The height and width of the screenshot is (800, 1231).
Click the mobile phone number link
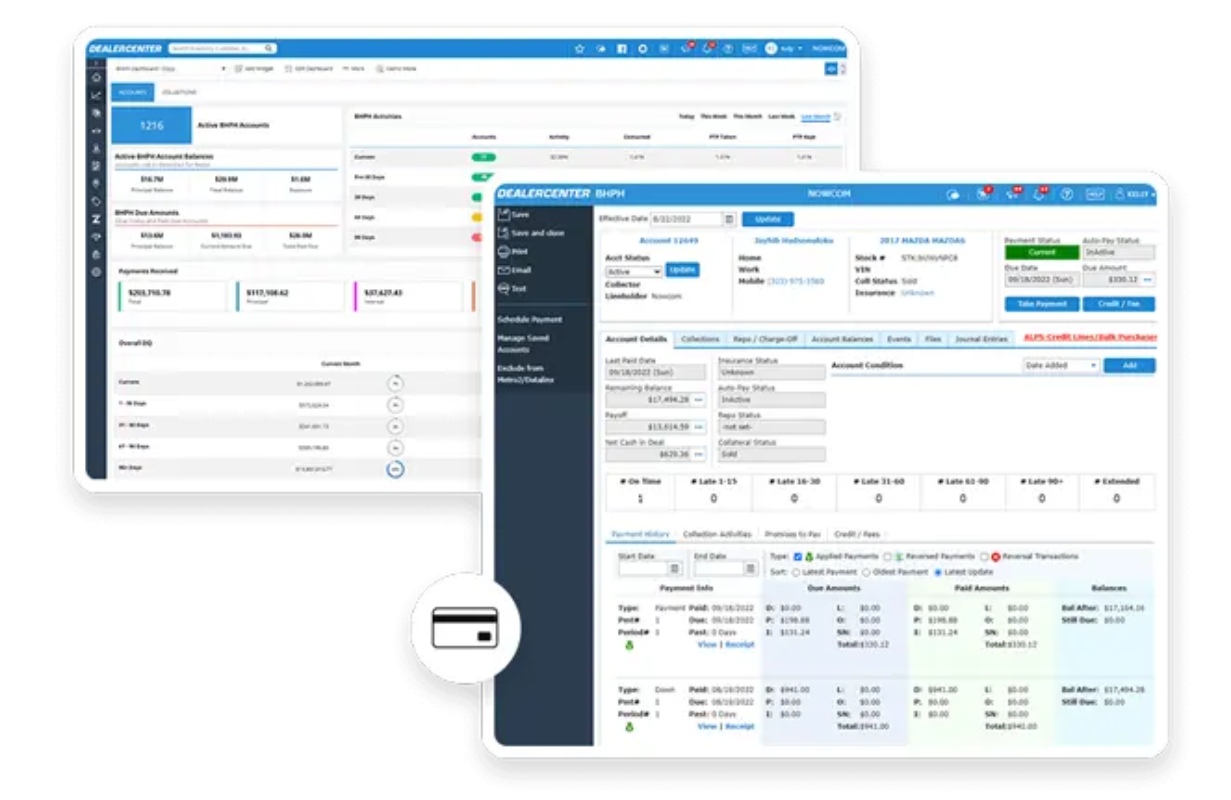(795, 282)
